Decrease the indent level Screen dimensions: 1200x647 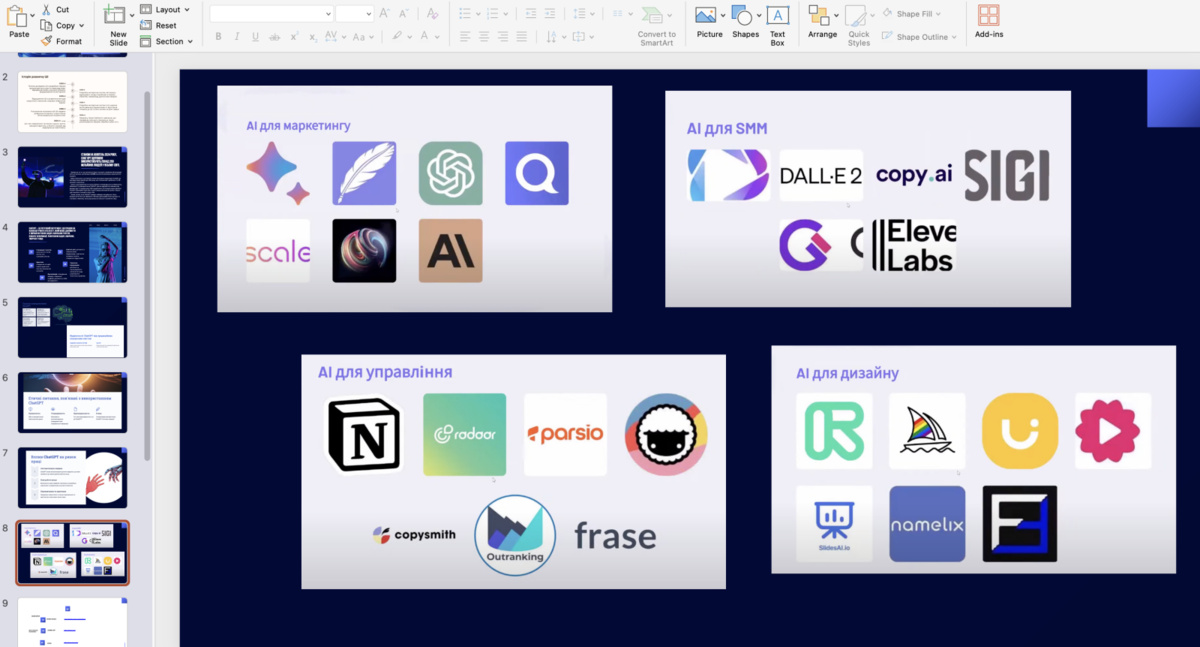pyautogui.click(x=530, y=14)
